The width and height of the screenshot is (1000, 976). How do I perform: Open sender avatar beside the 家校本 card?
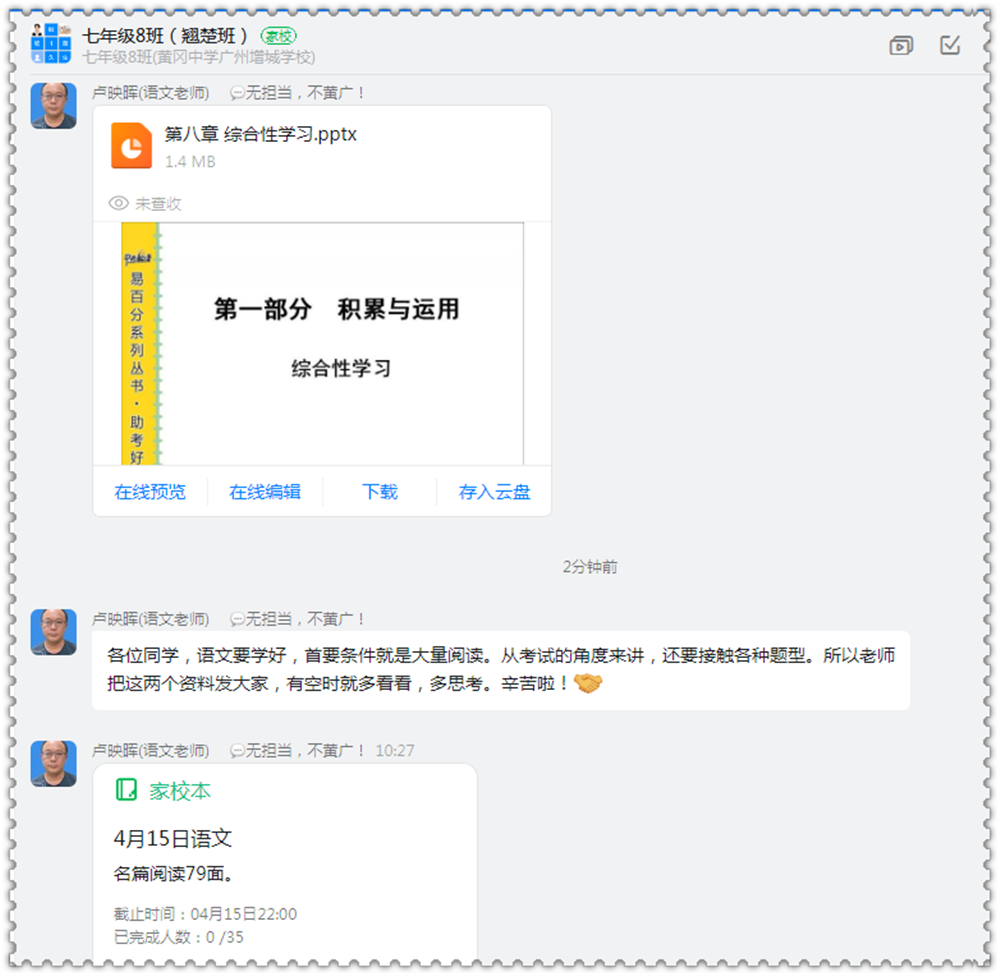(x=54, y=764)
